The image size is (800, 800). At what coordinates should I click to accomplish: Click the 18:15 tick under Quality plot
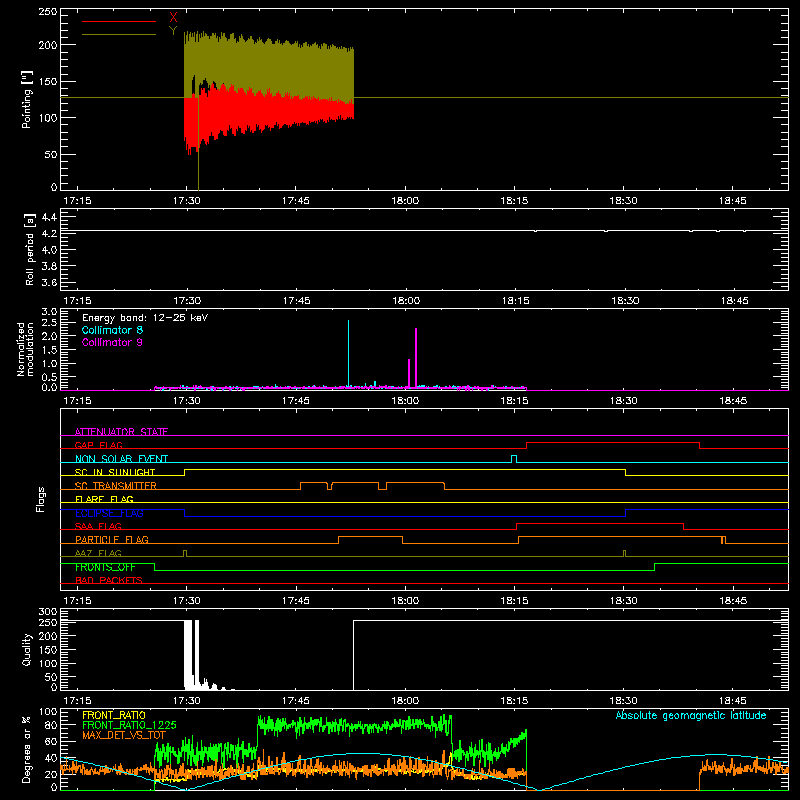tap(514, 701)
